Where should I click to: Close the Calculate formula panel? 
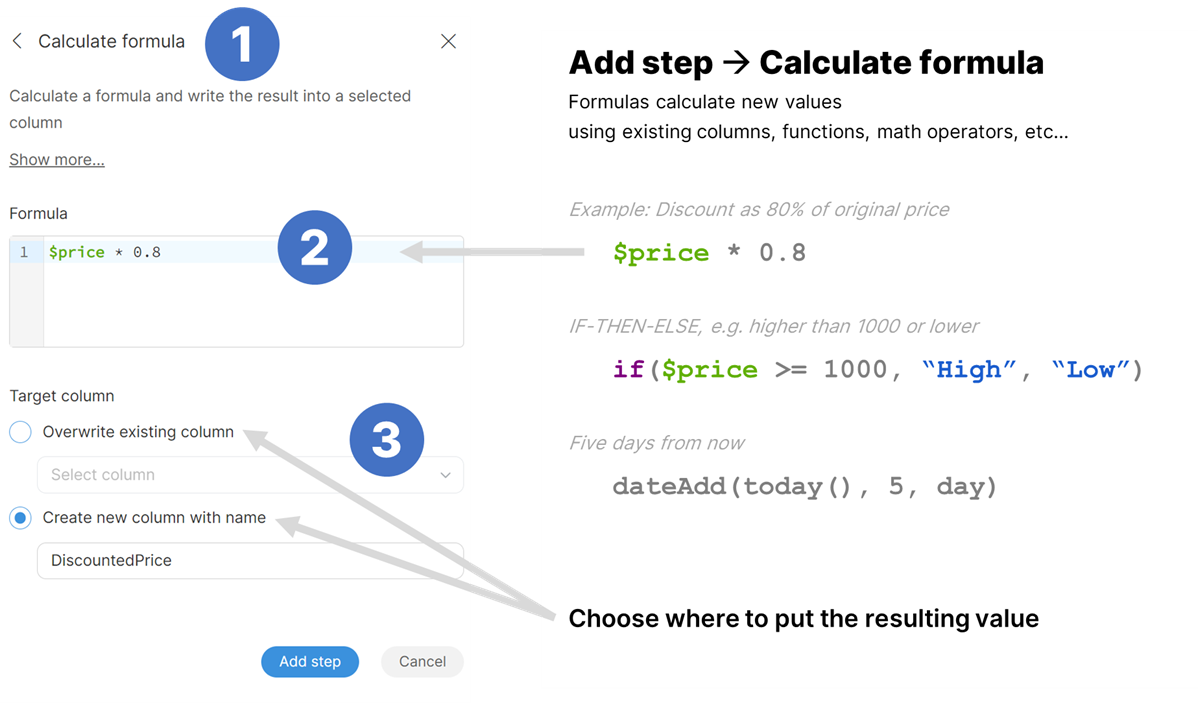[448, 41]
